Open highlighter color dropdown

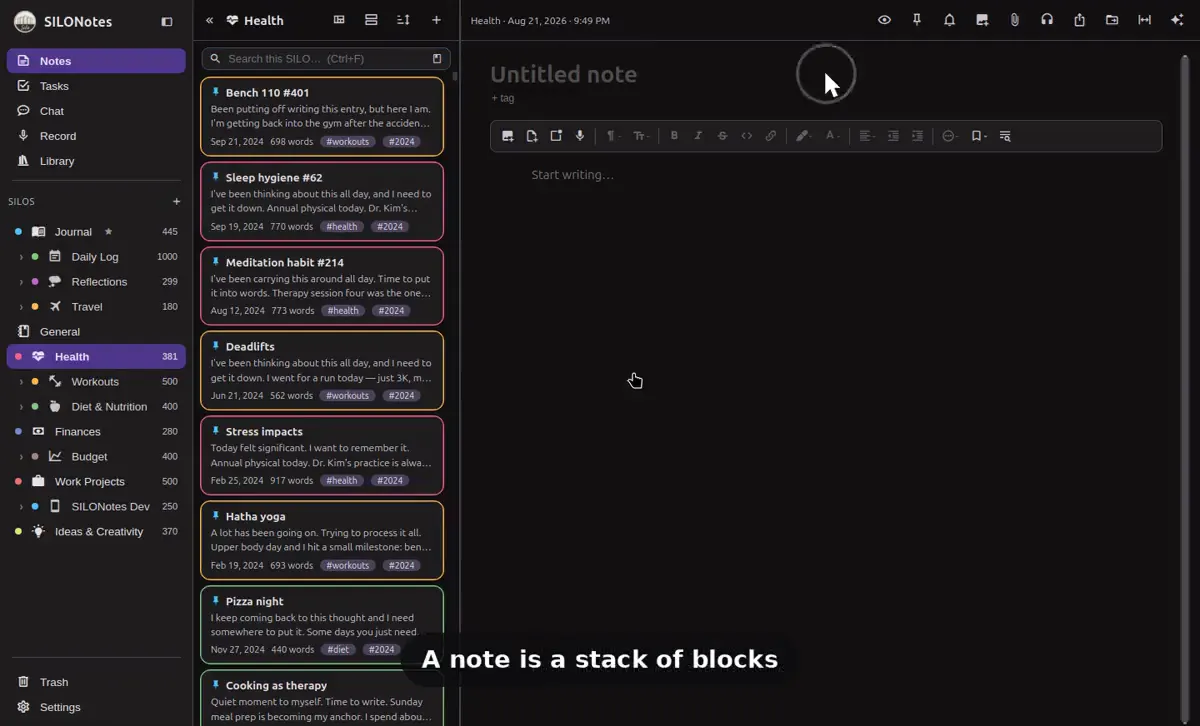[804, 136]
